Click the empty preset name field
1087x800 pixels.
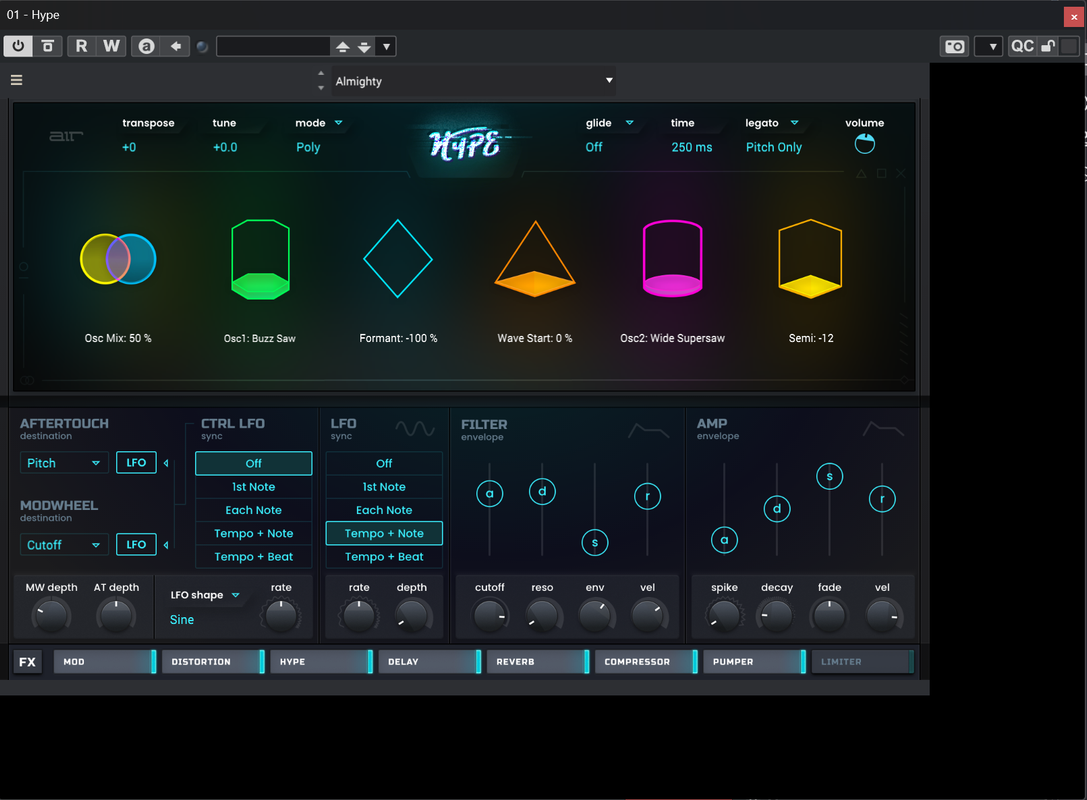tap(273, 46)
